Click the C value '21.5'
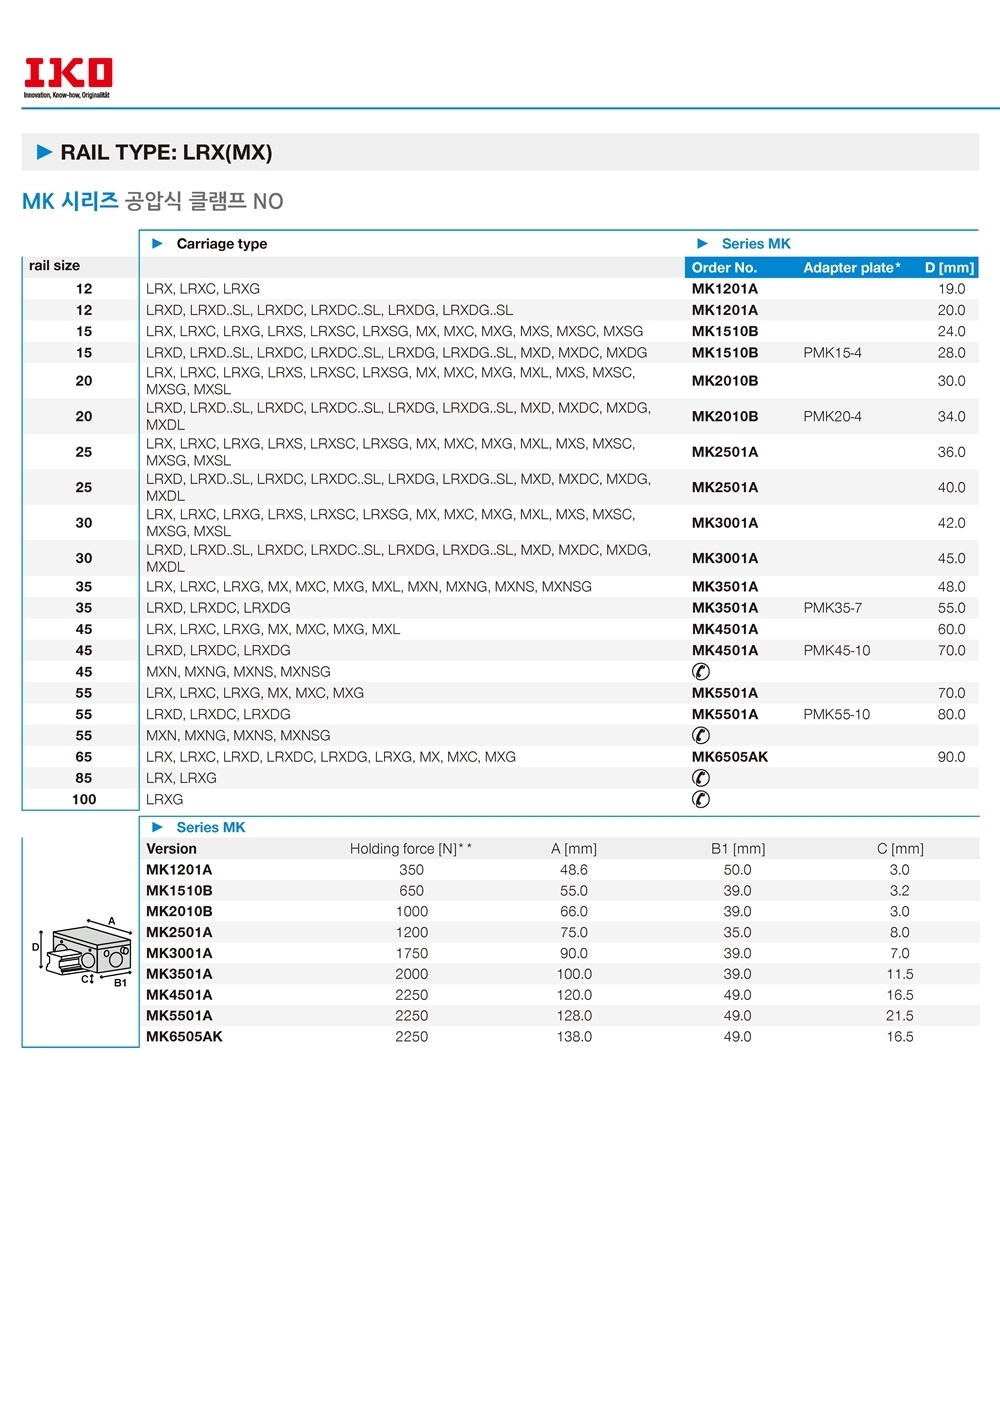Image resolution: width=1000 pixels, height=1415 pixels. click(900, 1016)
